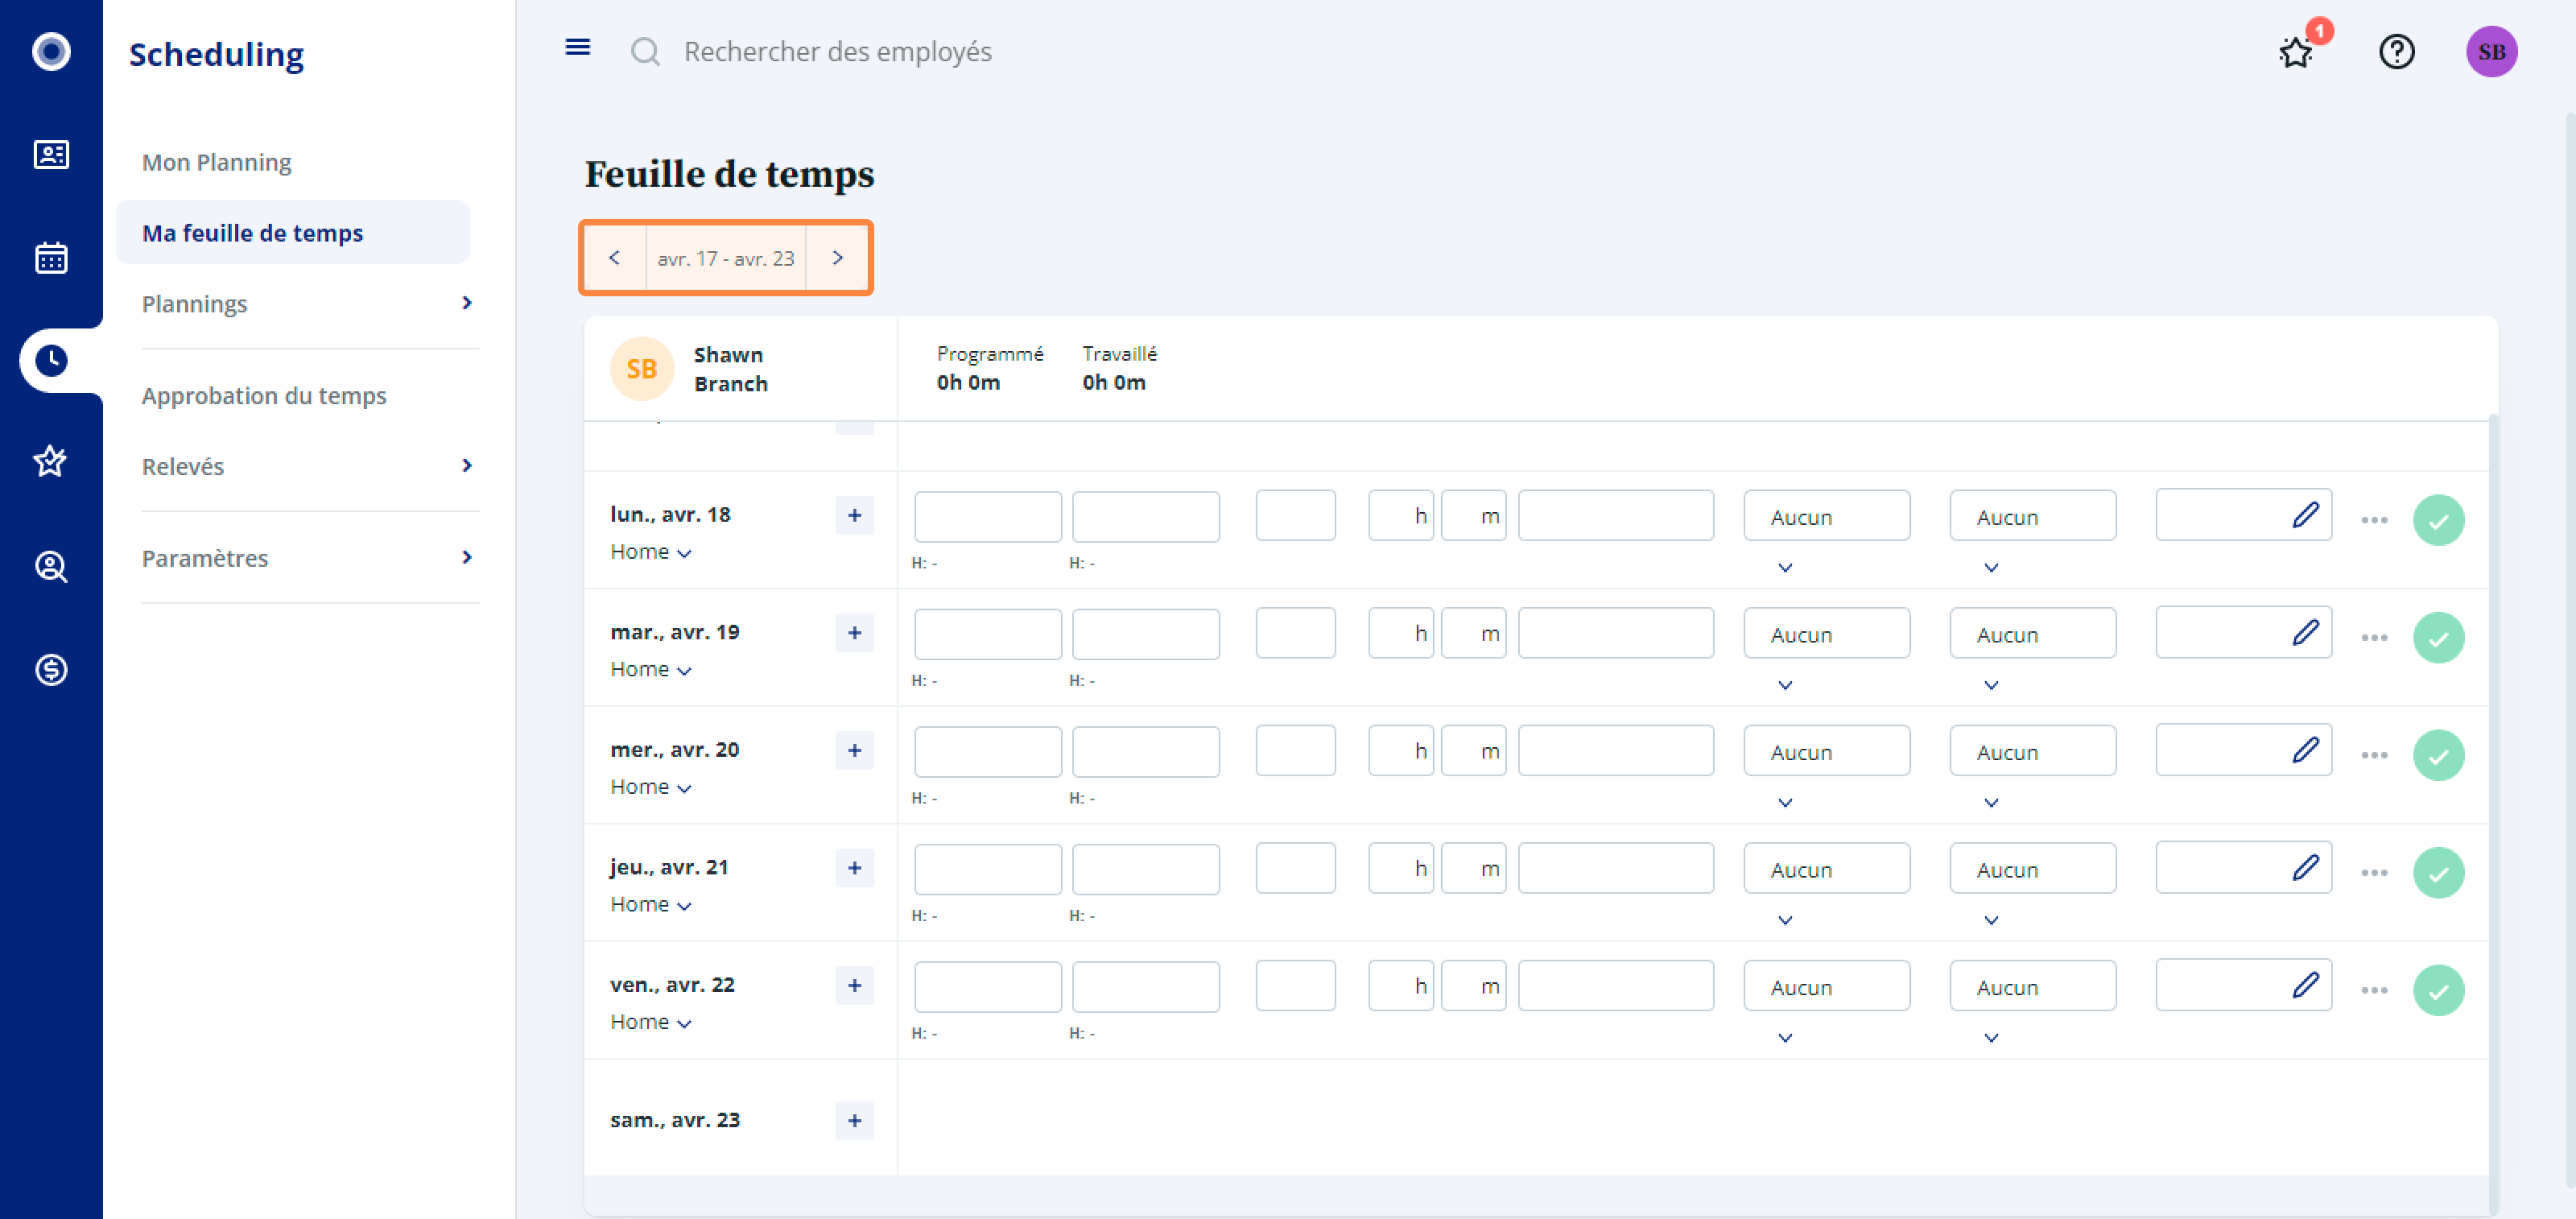This screenshot has height=1219, width=2576.
Task: Open more options on ven., avr. 22 row
Action: pyautogui.click(x=2374, y=990)
